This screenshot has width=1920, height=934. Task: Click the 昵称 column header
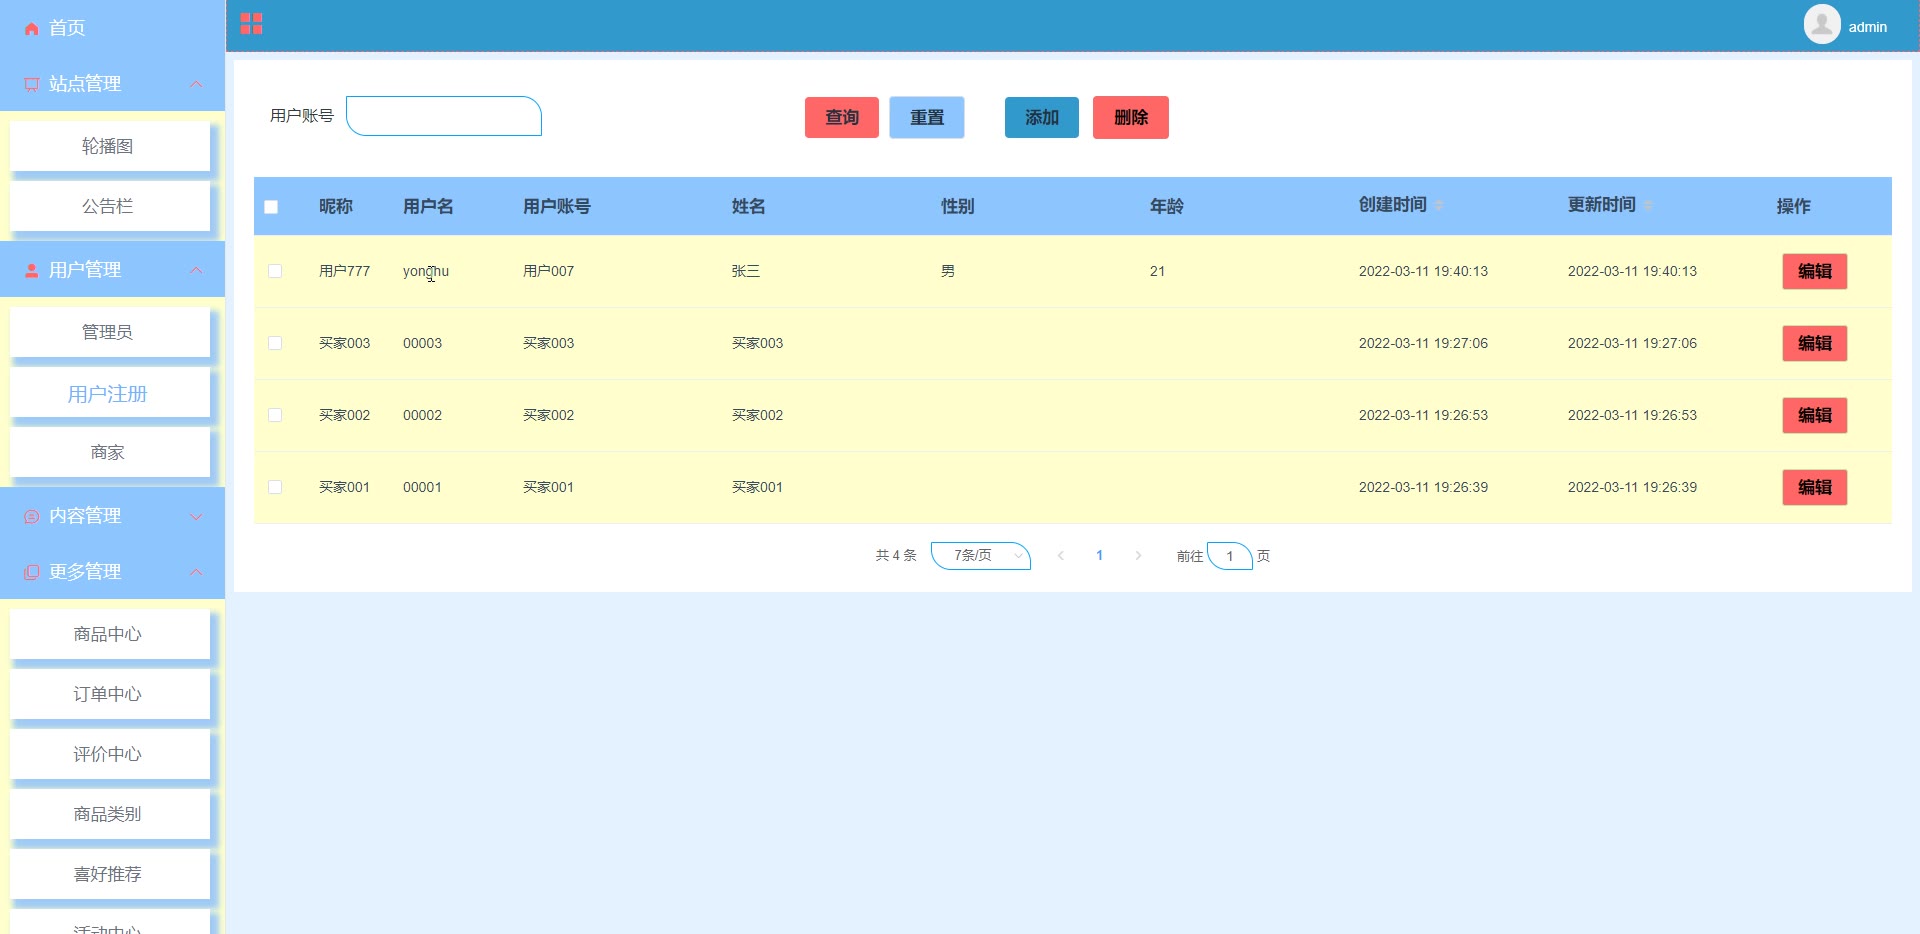tap(336, 206)
